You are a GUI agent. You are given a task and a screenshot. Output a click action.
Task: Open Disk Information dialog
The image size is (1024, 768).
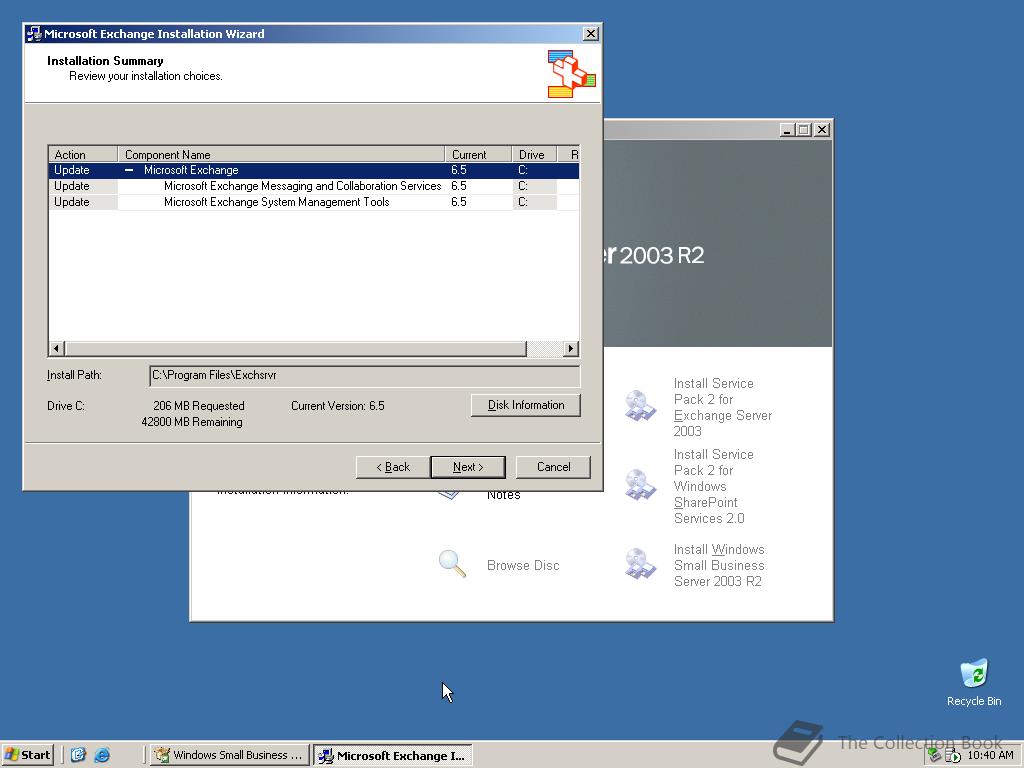click(x=526, y=405)
